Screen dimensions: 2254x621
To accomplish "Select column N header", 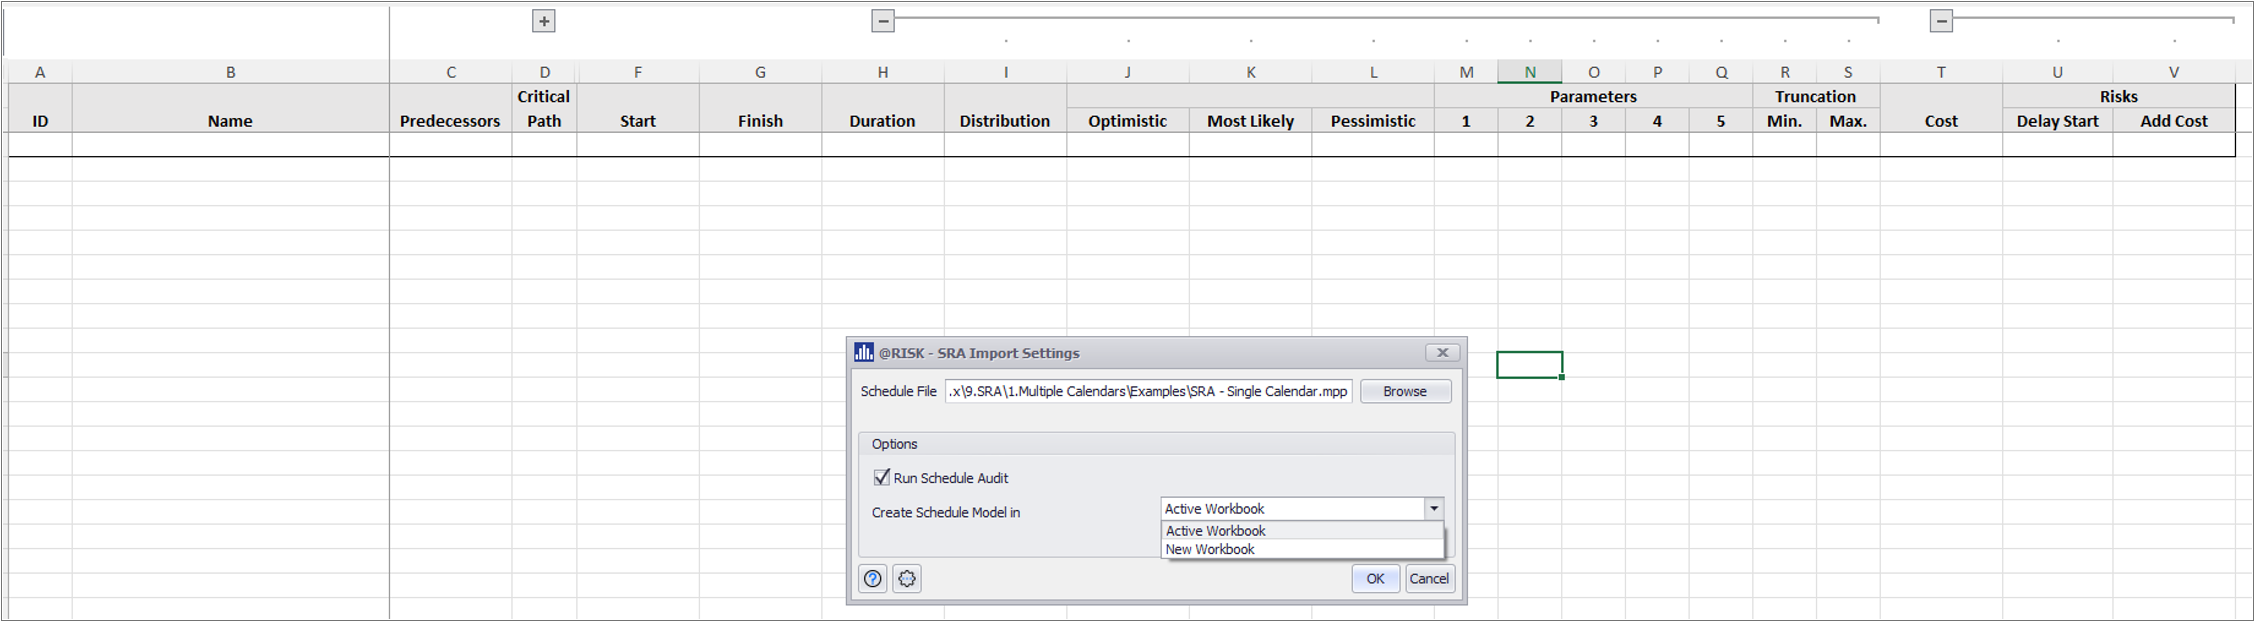I will click(1529, 72).
